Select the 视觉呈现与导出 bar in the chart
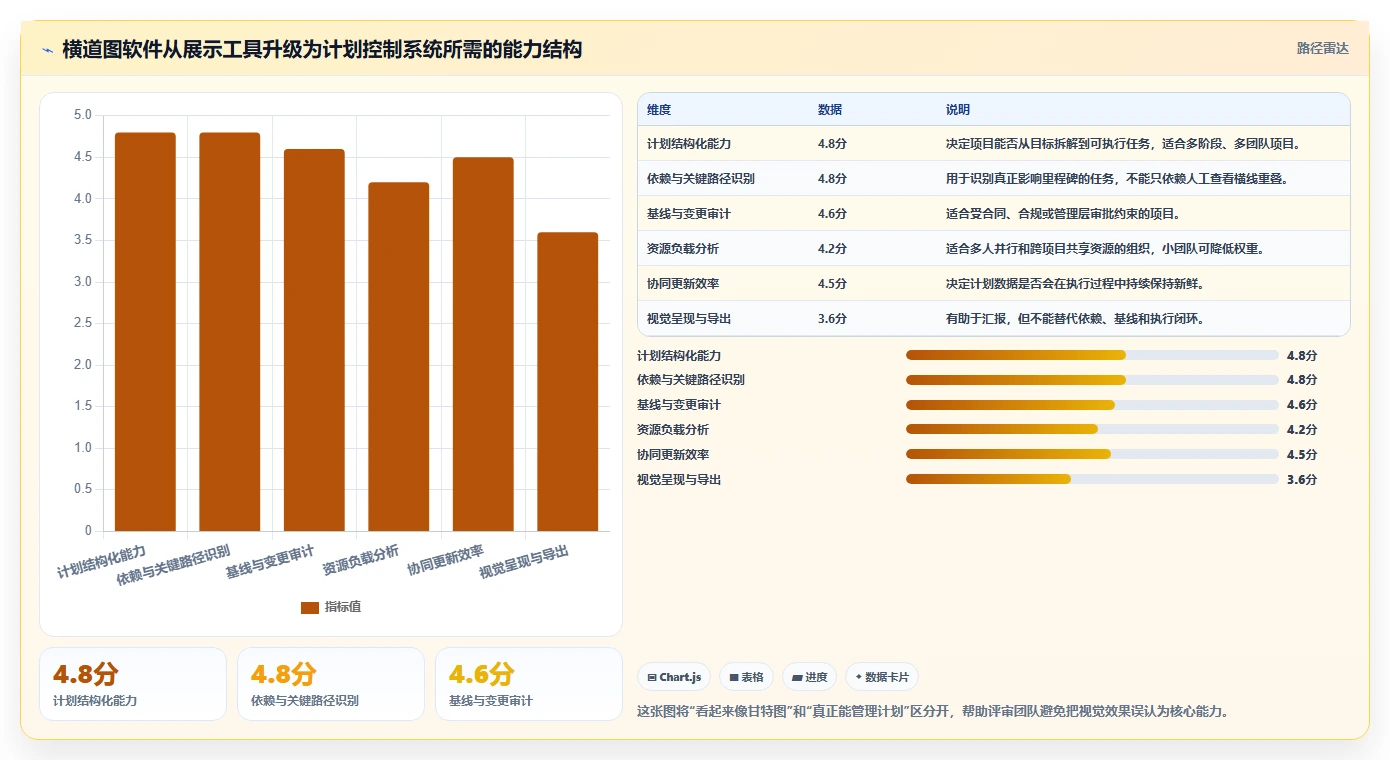 click(568, 382)
